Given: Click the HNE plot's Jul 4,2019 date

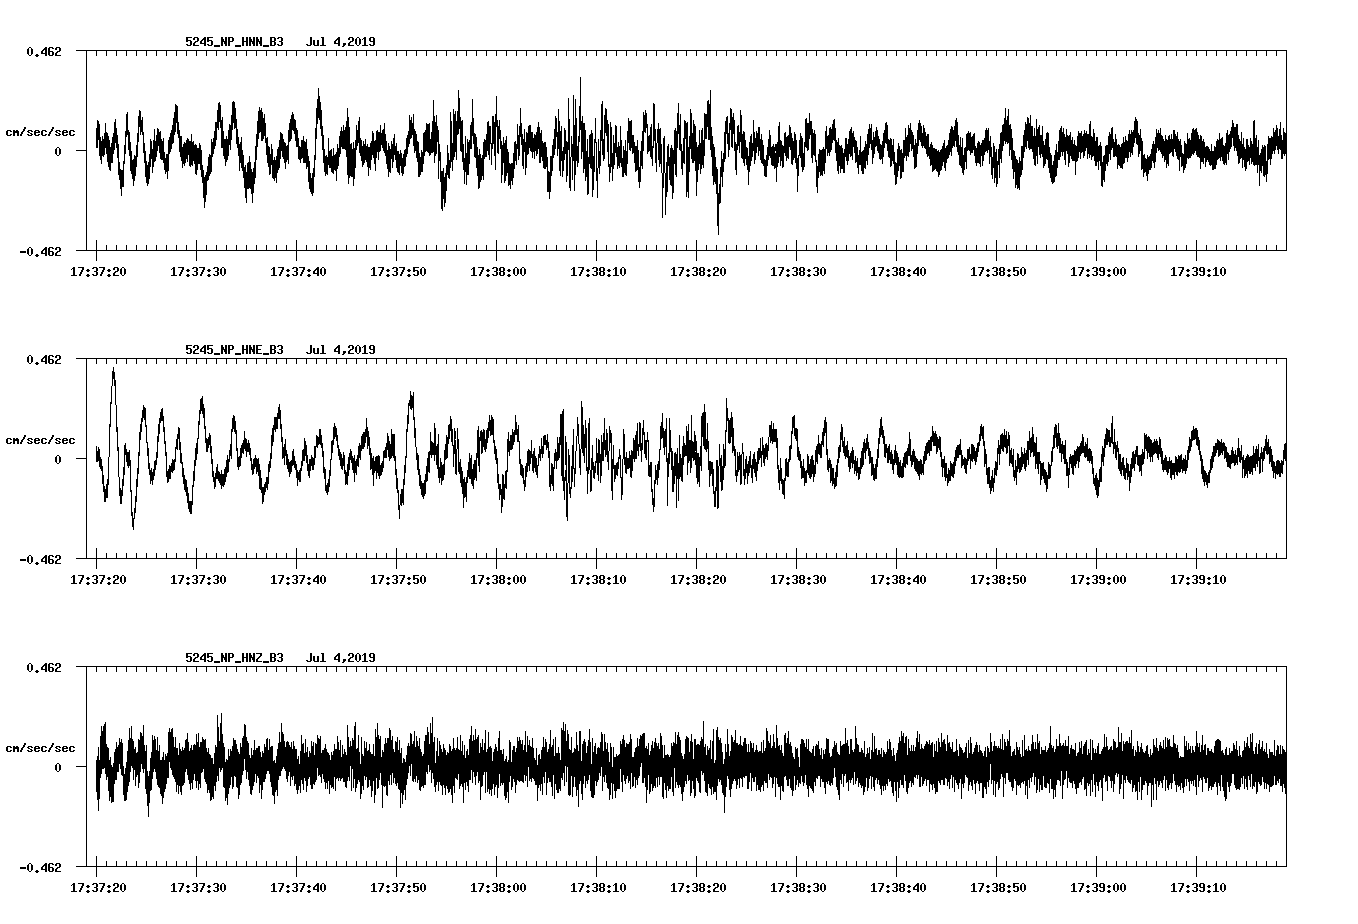Looking at the screenshot, I should click(x=341, y=350).
